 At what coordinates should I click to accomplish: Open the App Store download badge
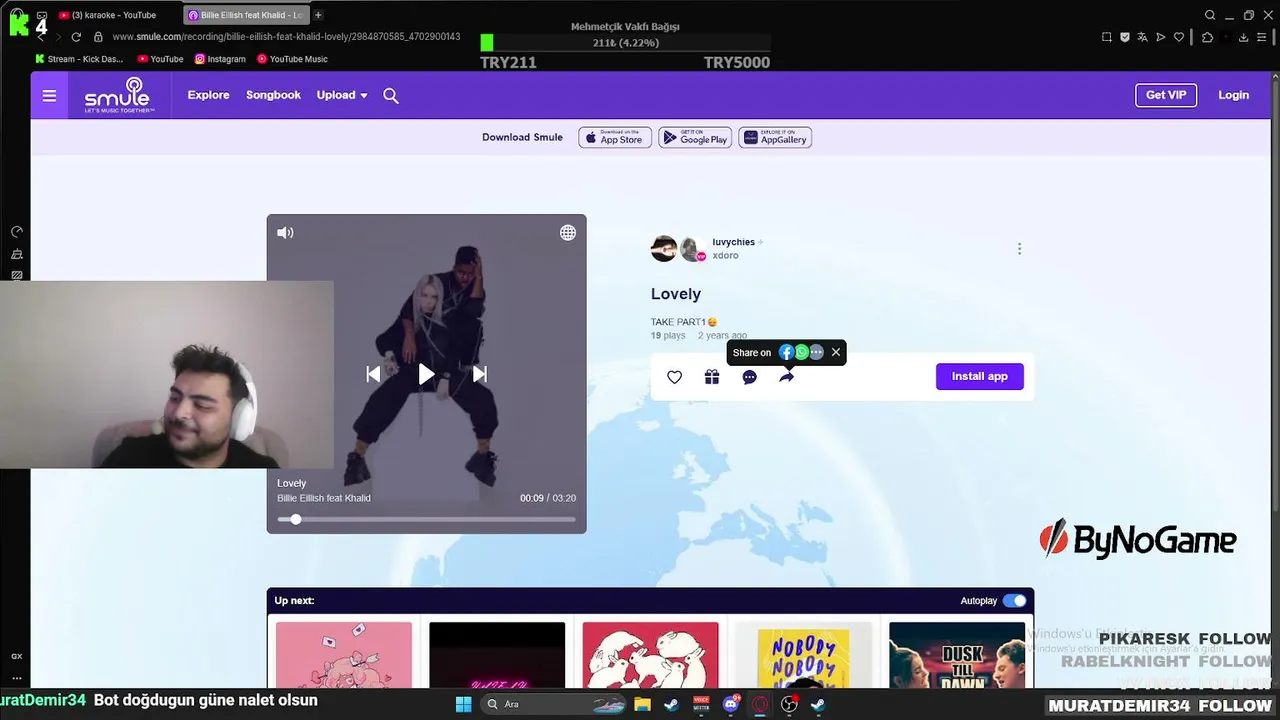[615, 138]
